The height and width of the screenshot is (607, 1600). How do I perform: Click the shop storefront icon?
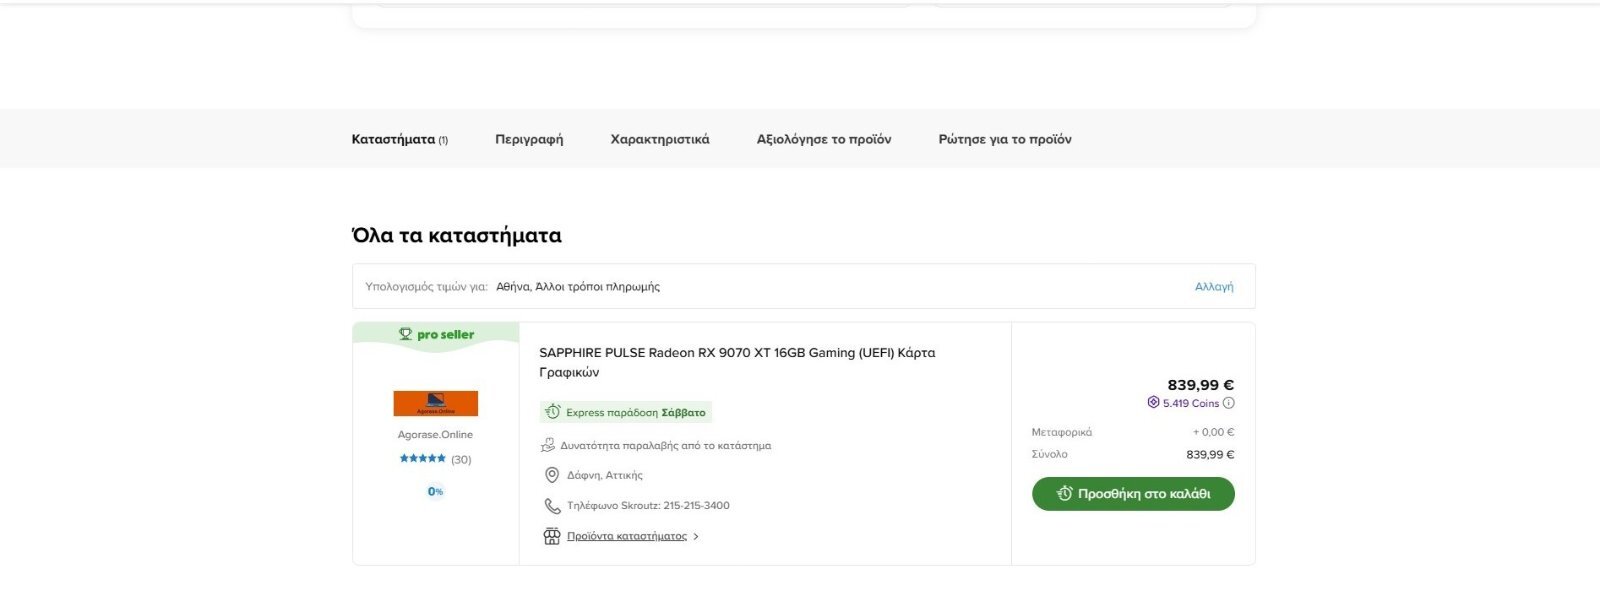(551, 536)
